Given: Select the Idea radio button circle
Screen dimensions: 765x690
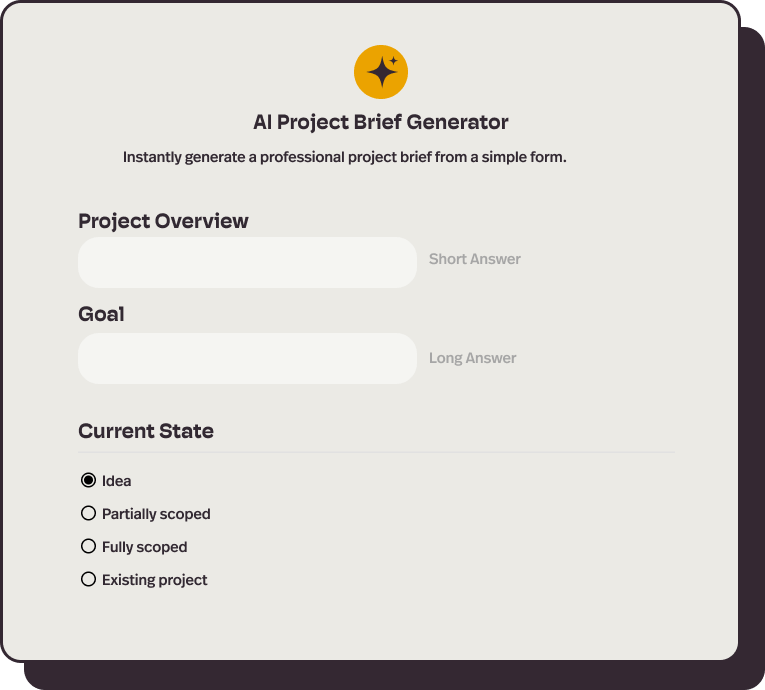Looking at the screenshot, I should click(x=88, y=480).
